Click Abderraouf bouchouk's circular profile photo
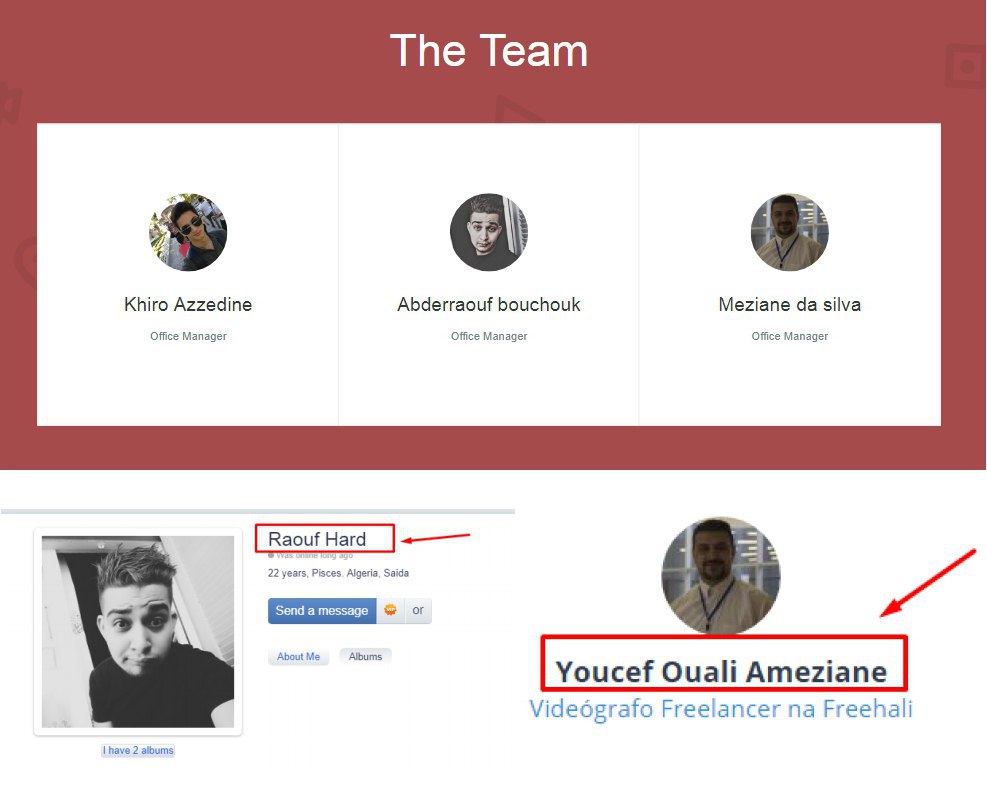 point(489,232)
